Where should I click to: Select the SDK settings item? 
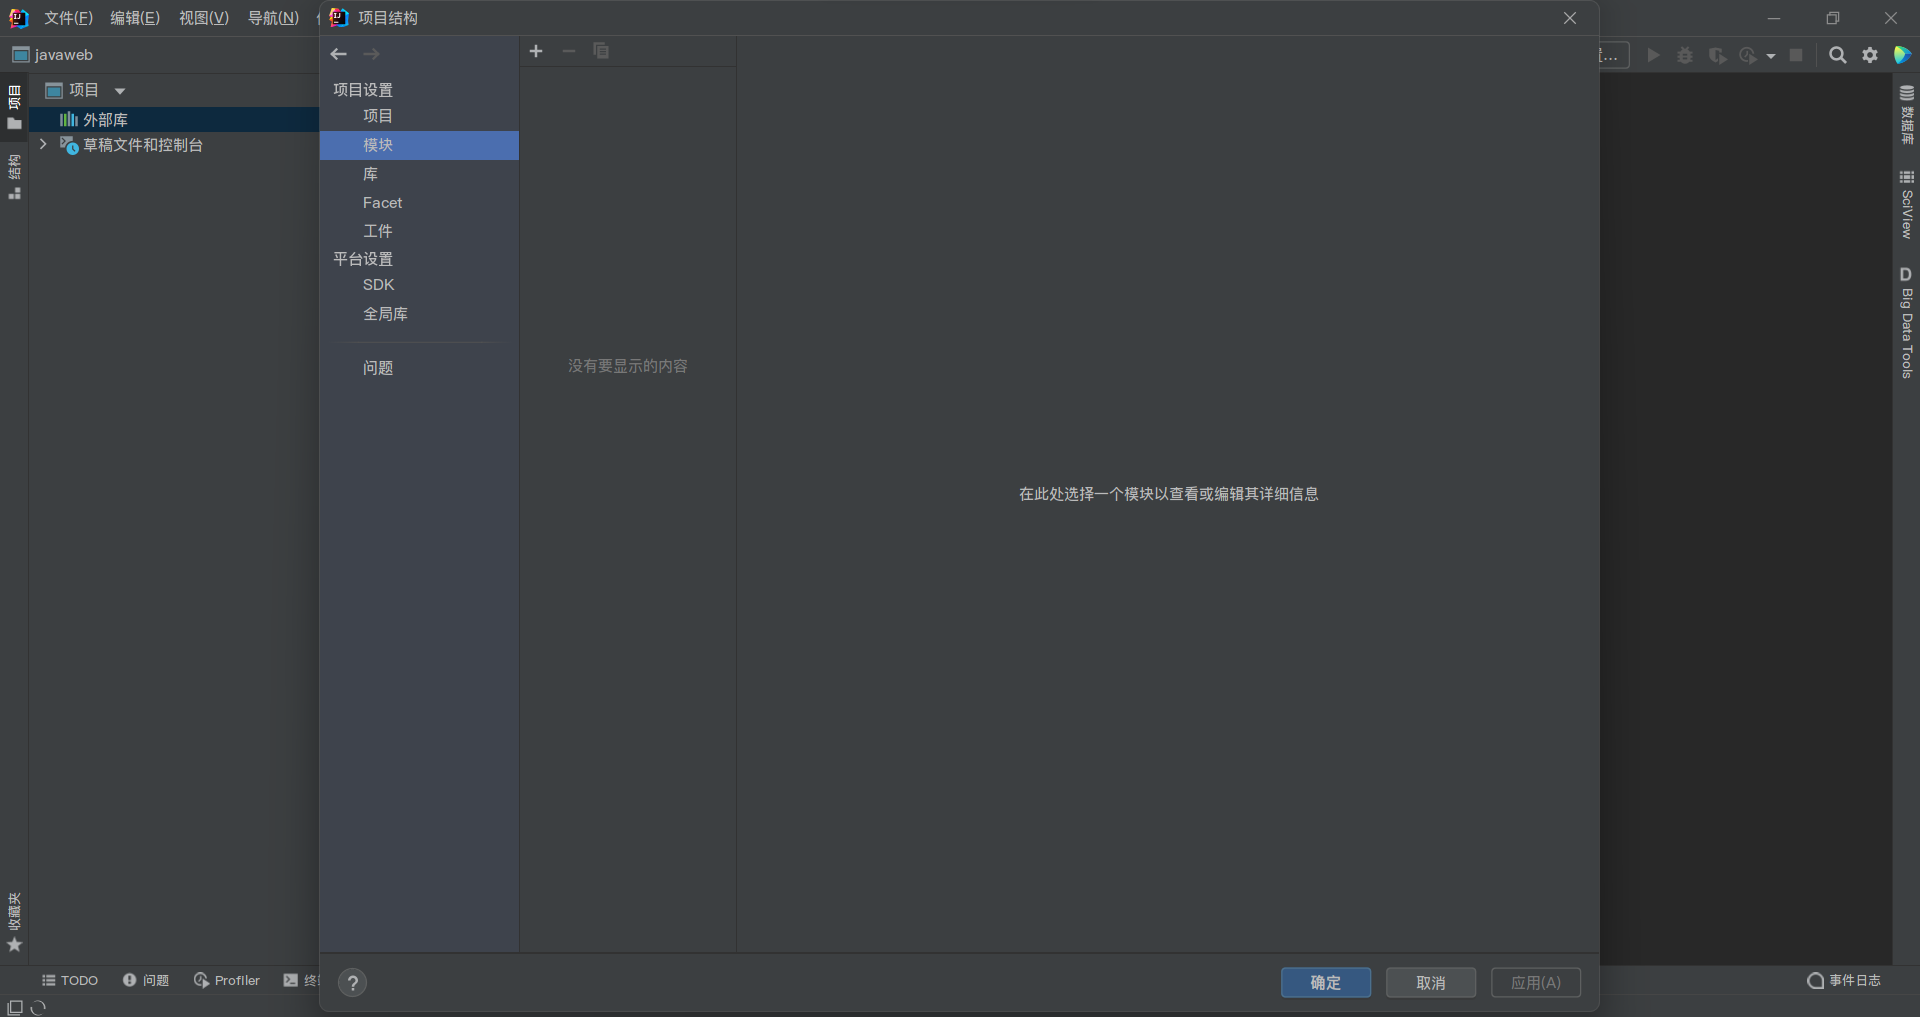coord(378,285)
